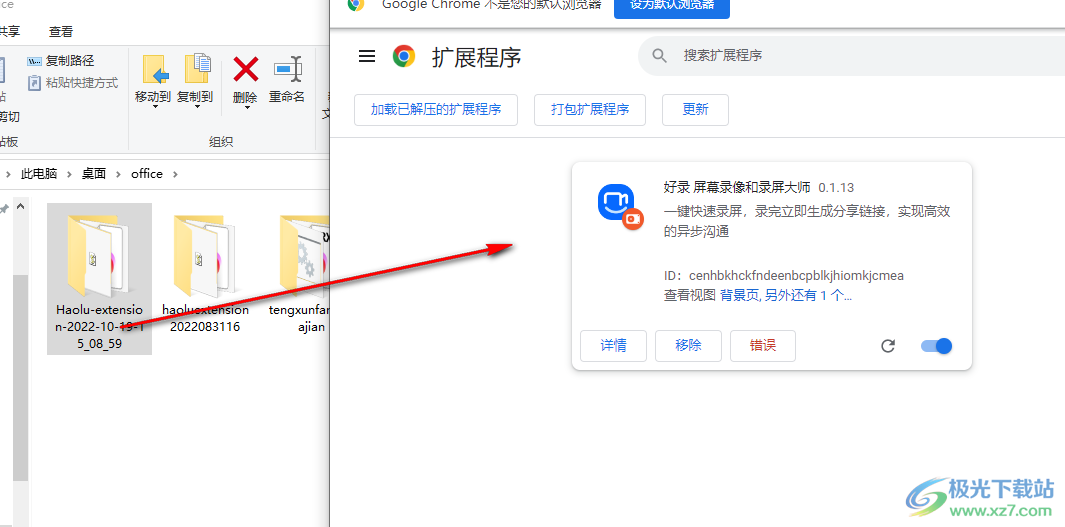Click the 剪切 command in Explorer ribbon
This screenshot has width=1065, height=527.
coord(9,116)
